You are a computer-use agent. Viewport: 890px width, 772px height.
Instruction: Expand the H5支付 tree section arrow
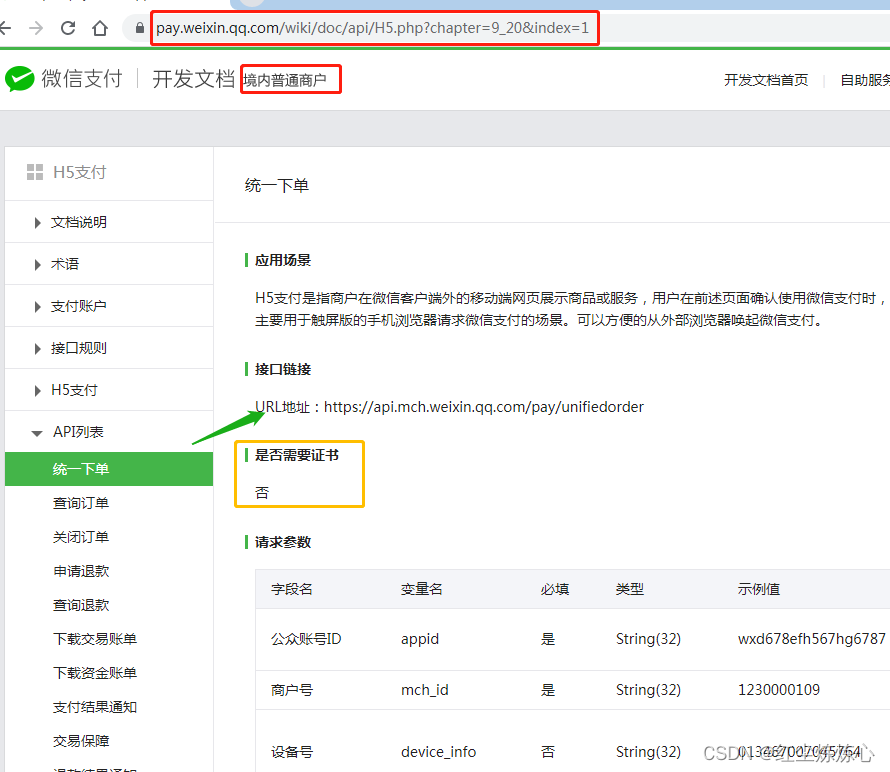[37, 391]
